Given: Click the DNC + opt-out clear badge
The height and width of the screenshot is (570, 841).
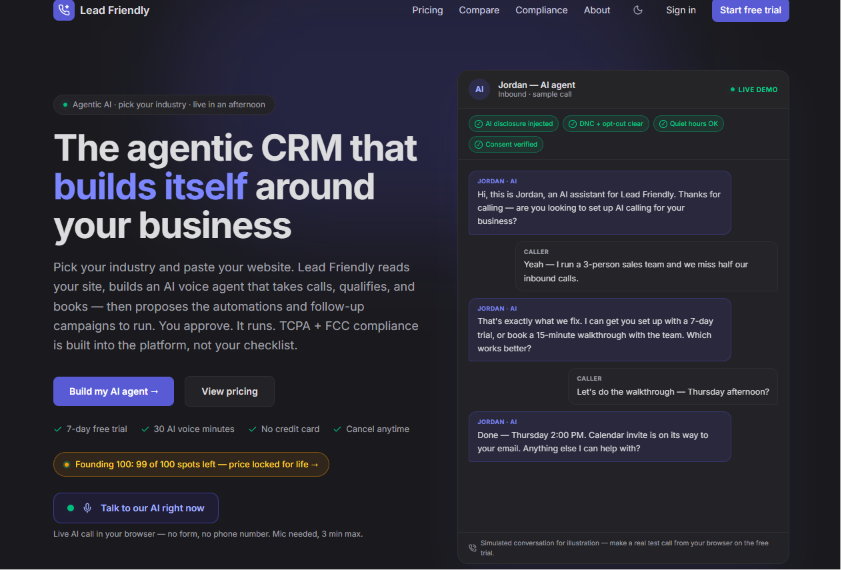Looking at the screenshot, I should 606,124.
